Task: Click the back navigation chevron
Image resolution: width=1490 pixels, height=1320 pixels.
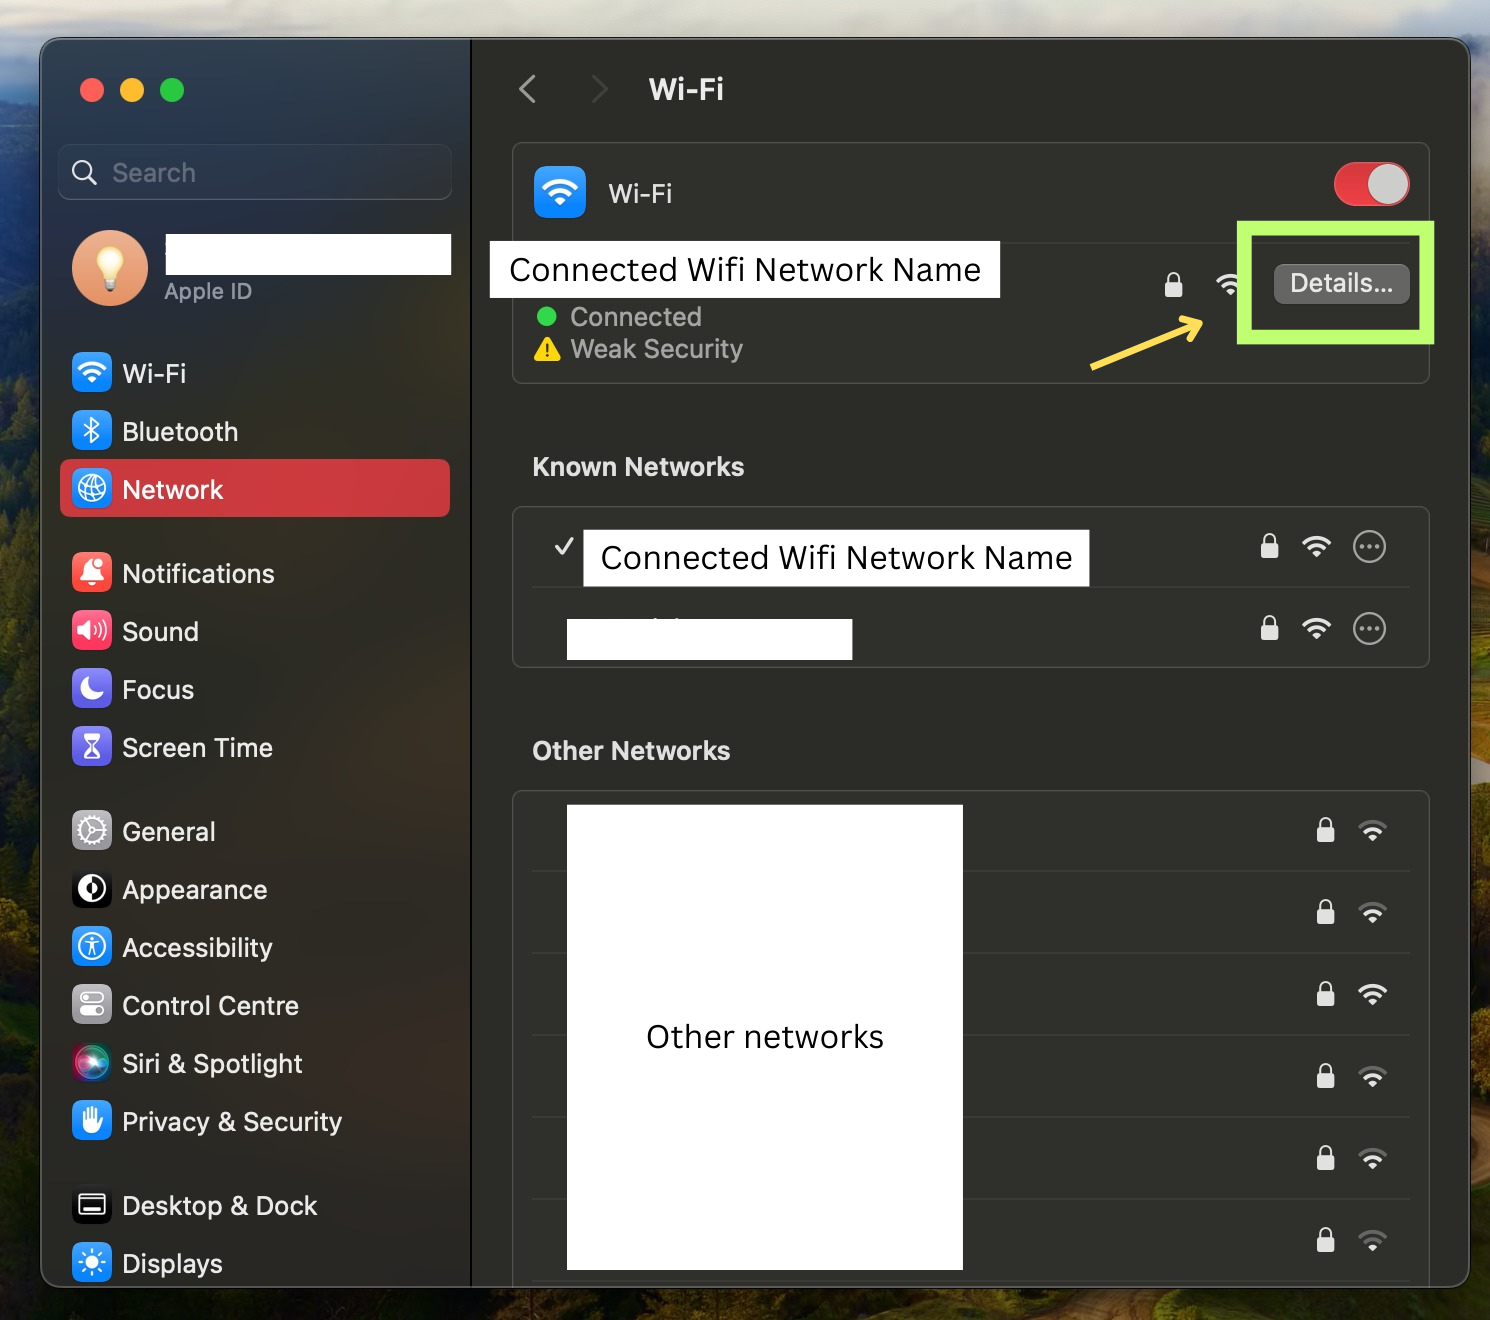Action: click(528, 89)
